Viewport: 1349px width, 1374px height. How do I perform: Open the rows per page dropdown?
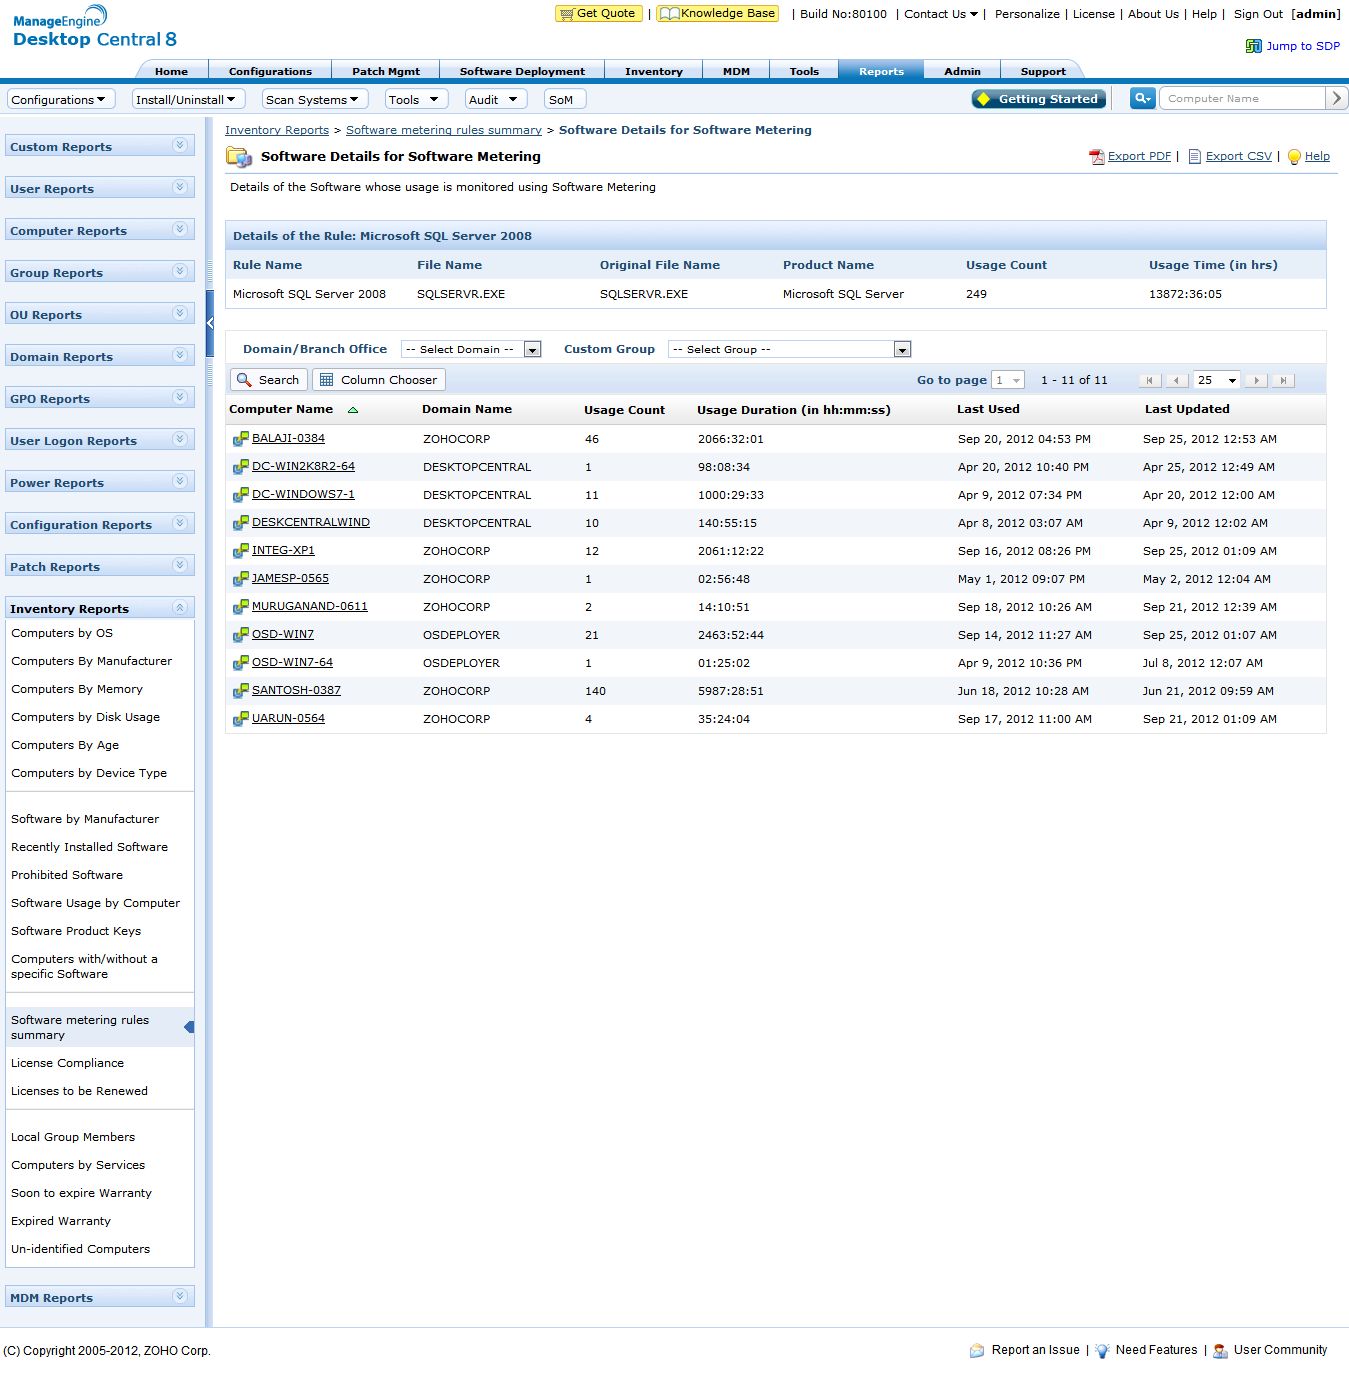click(x=1218, y=380)
